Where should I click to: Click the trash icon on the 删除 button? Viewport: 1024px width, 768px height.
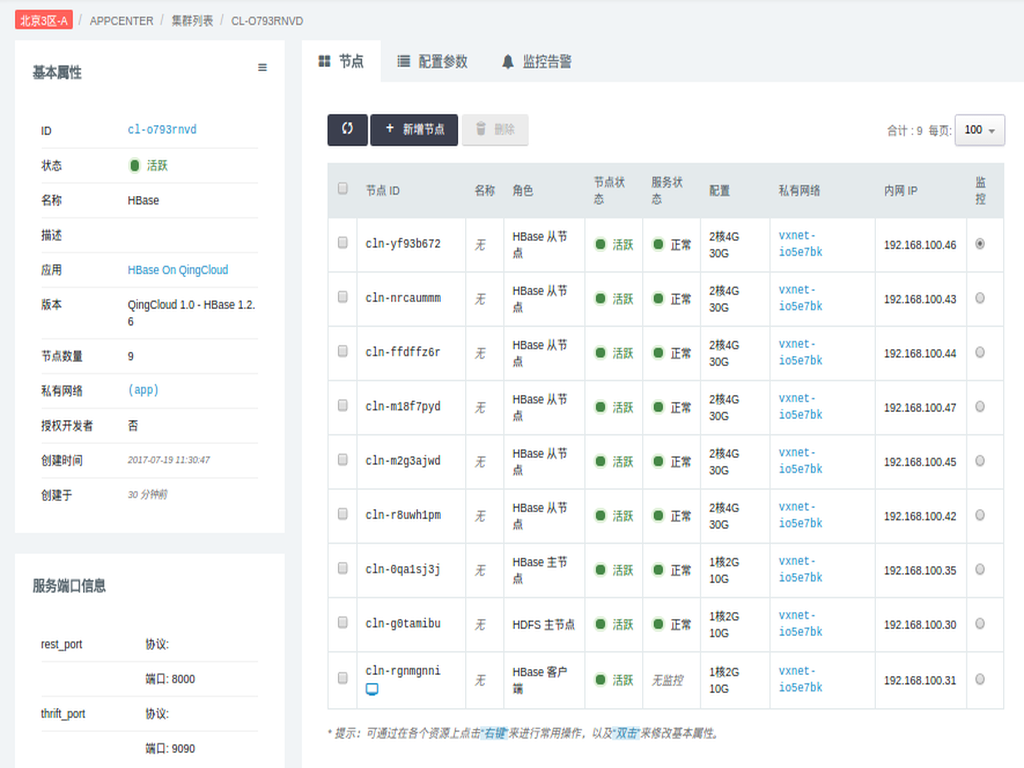[x=482, y=129]
